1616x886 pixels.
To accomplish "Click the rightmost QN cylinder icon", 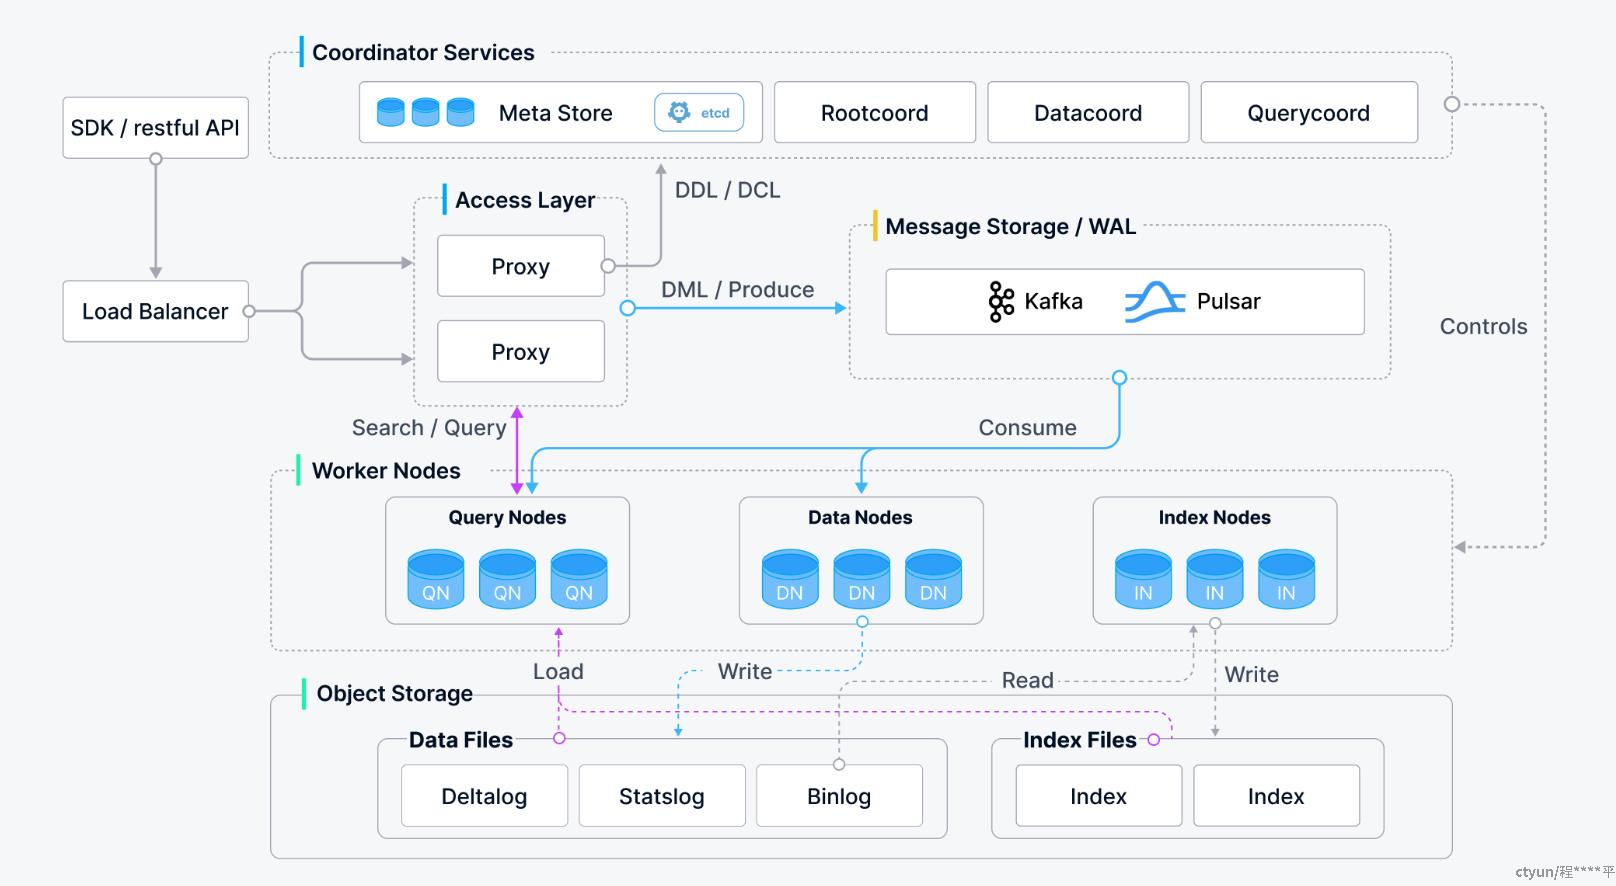I will click(x=579, y=579).
